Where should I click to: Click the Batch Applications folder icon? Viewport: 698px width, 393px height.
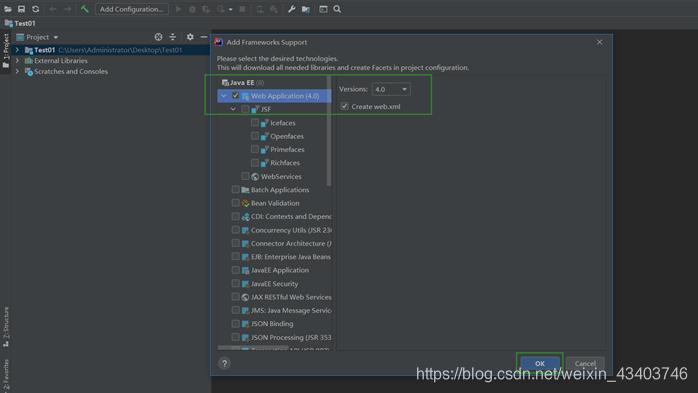coord(245,190)
